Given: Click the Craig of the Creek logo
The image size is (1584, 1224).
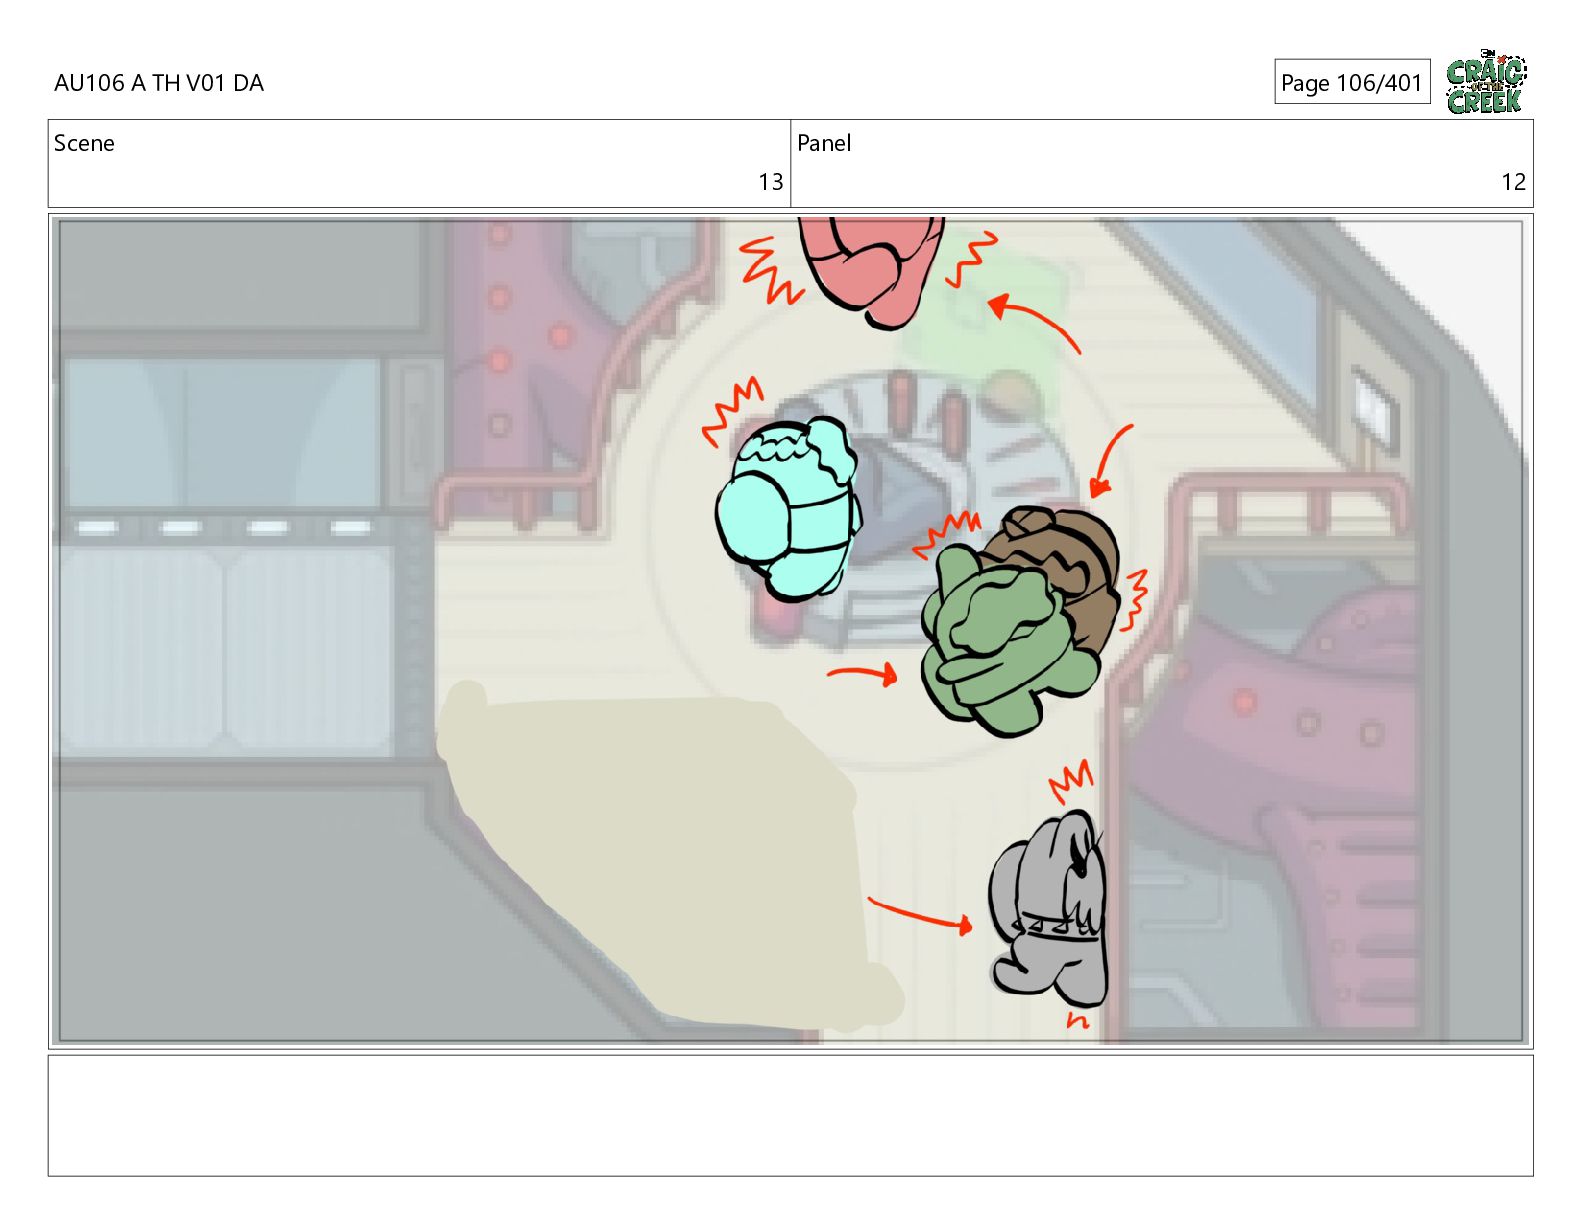Looking at the screenshot, I should 1486,81.
